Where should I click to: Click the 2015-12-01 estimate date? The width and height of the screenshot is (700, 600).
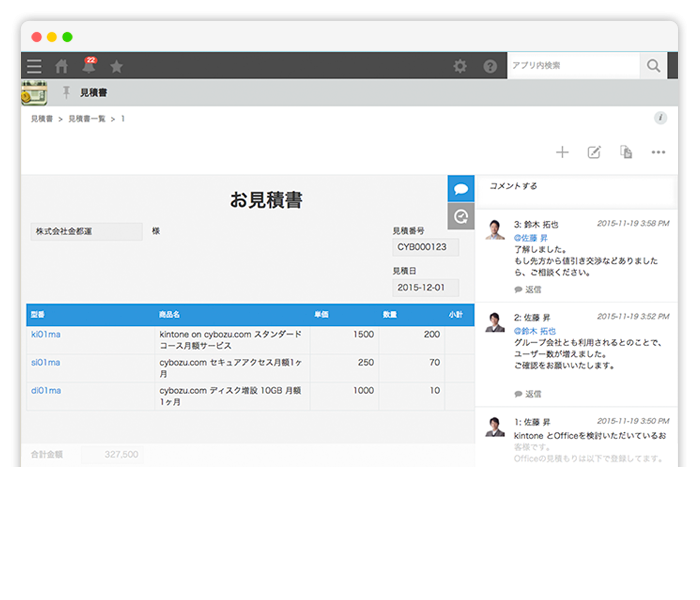tap(425, 288)
